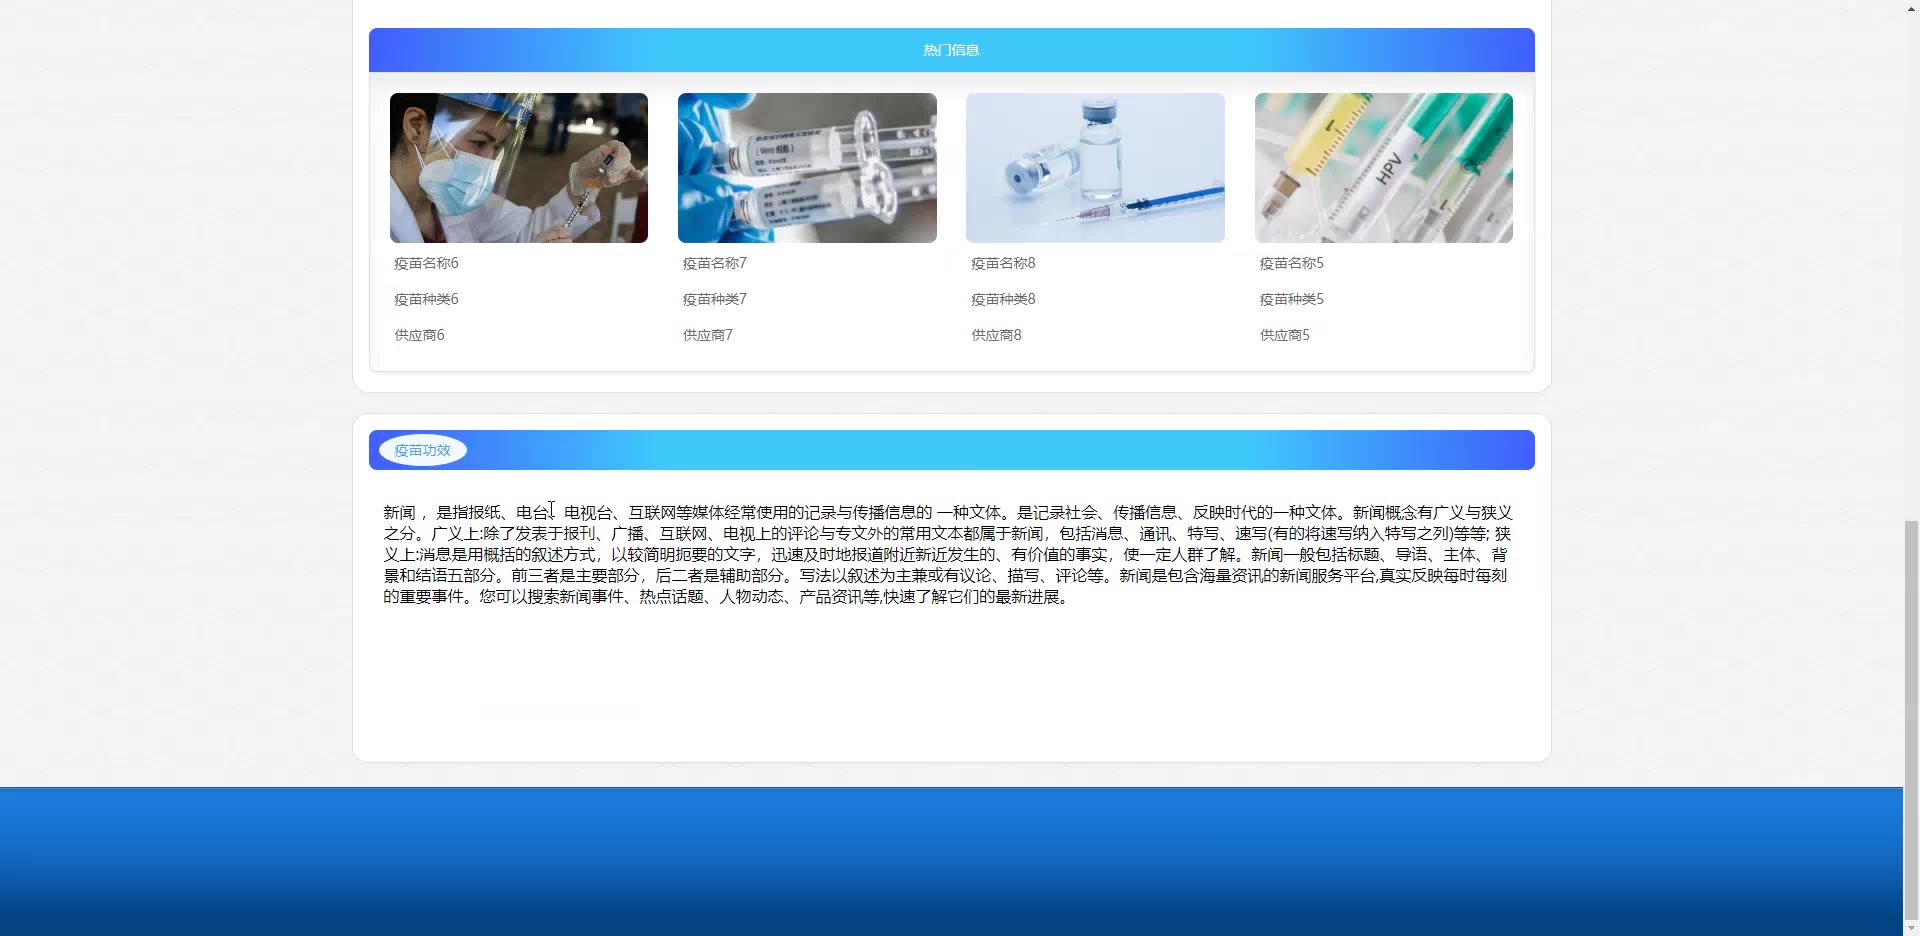Select the 供应商6 text
Screen dimensions: 1920x936
(x=419, y=335)
